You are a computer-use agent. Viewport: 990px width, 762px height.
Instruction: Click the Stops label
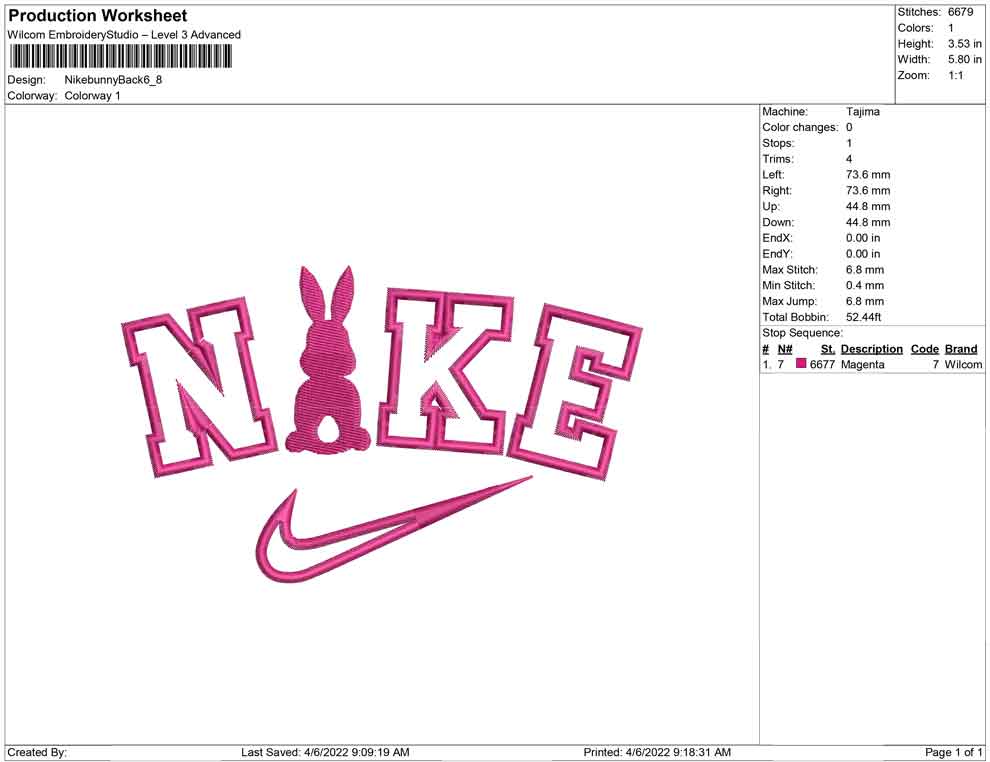[778, 143]
